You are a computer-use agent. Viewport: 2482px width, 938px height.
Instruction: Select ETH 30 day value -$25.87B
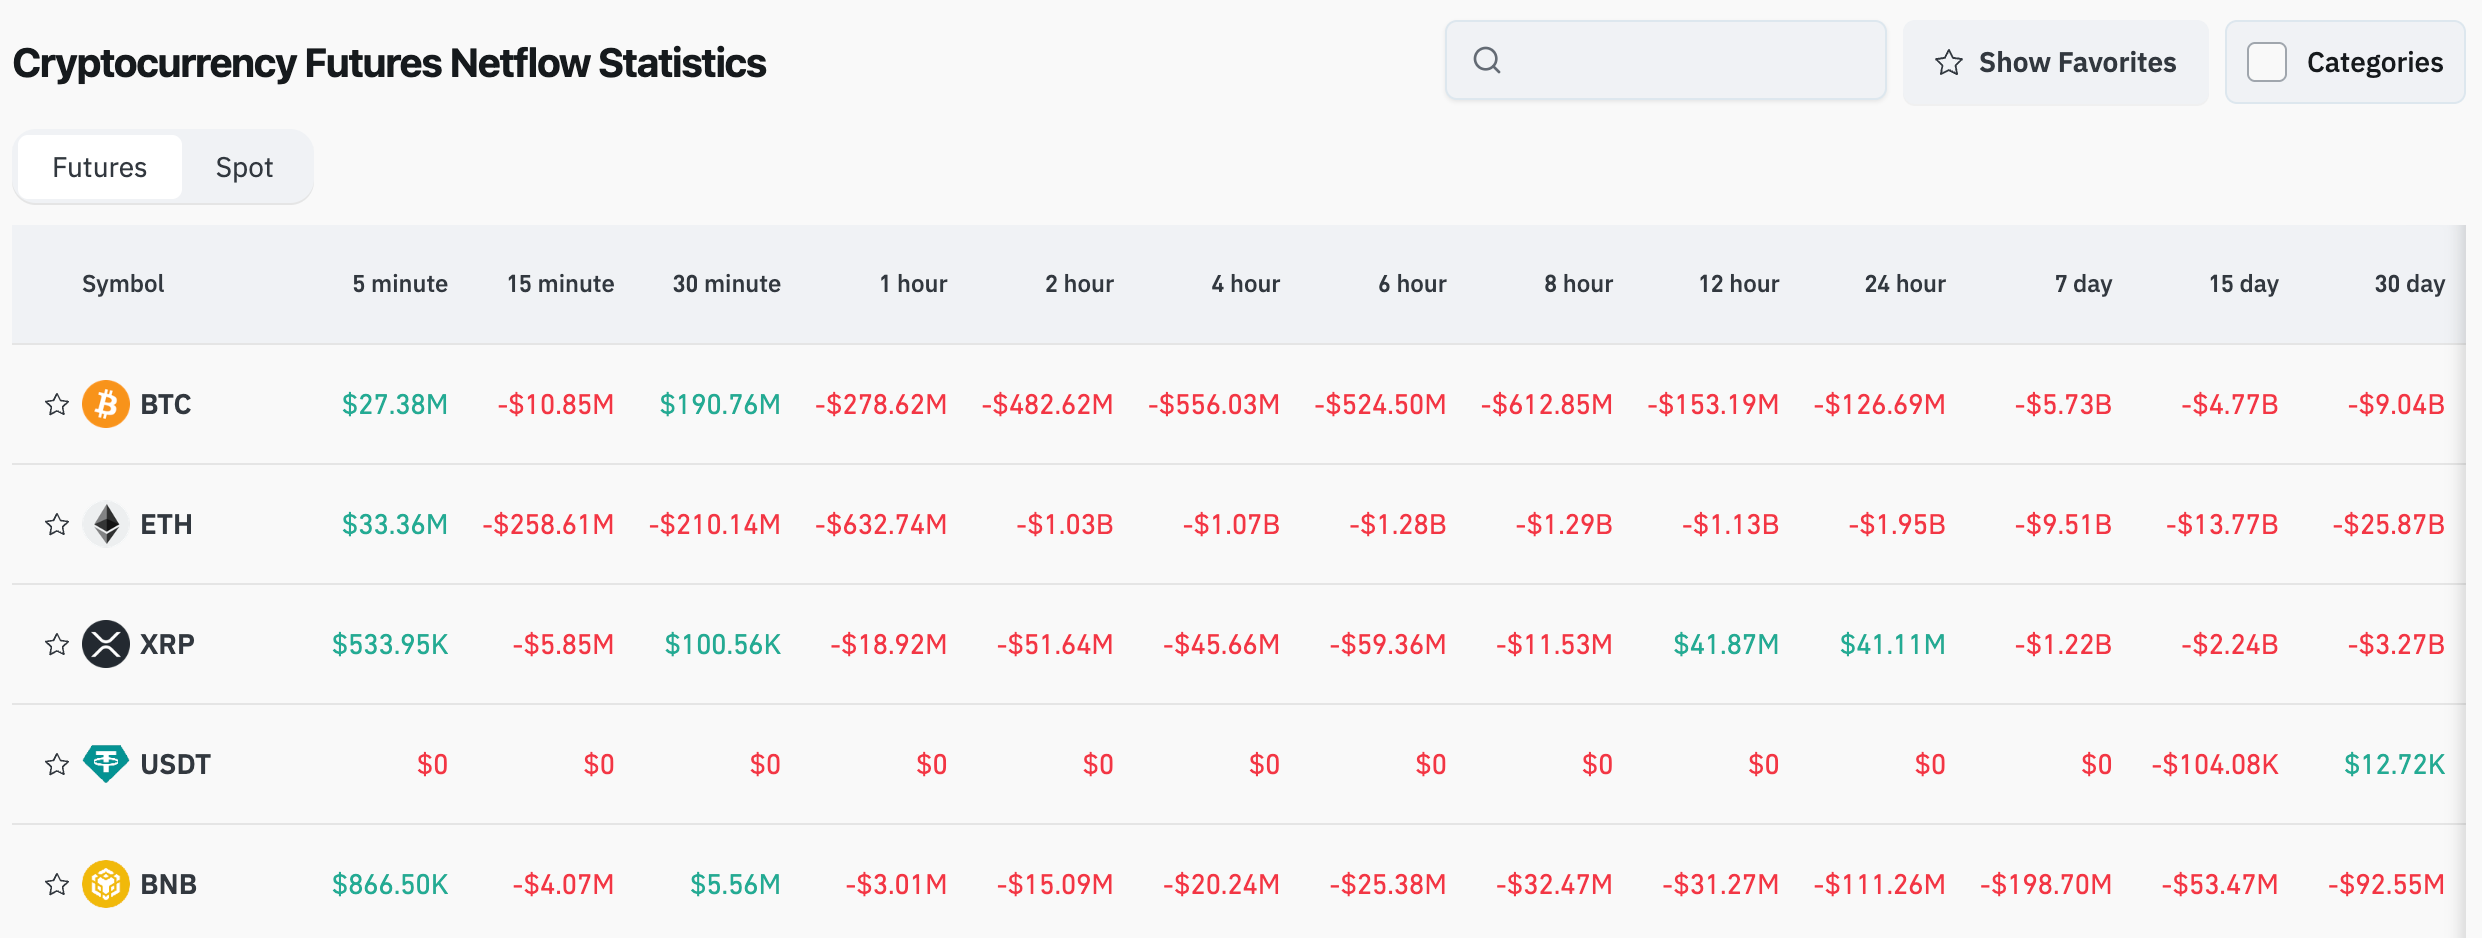click(x=2389, y=524)
